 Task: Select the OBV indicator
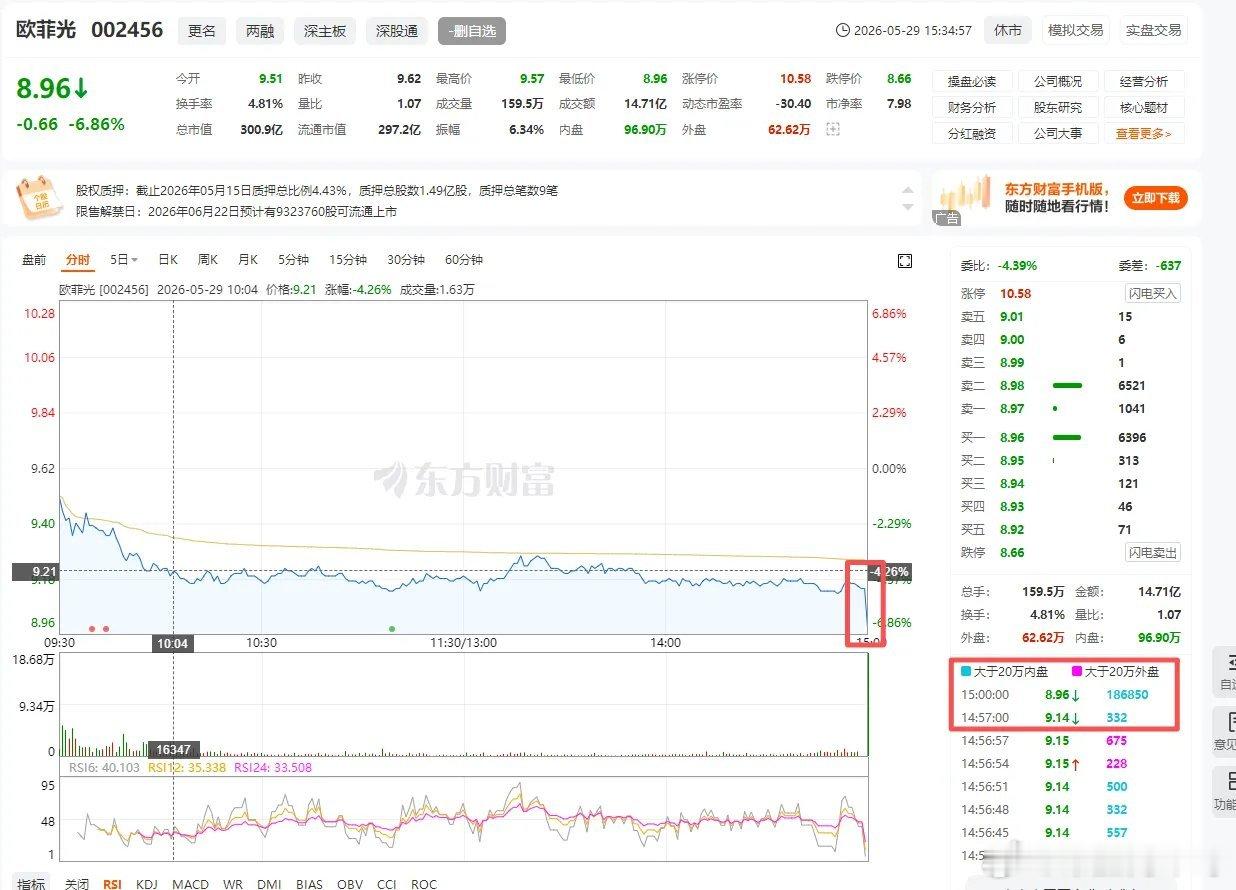pos(350,884)
